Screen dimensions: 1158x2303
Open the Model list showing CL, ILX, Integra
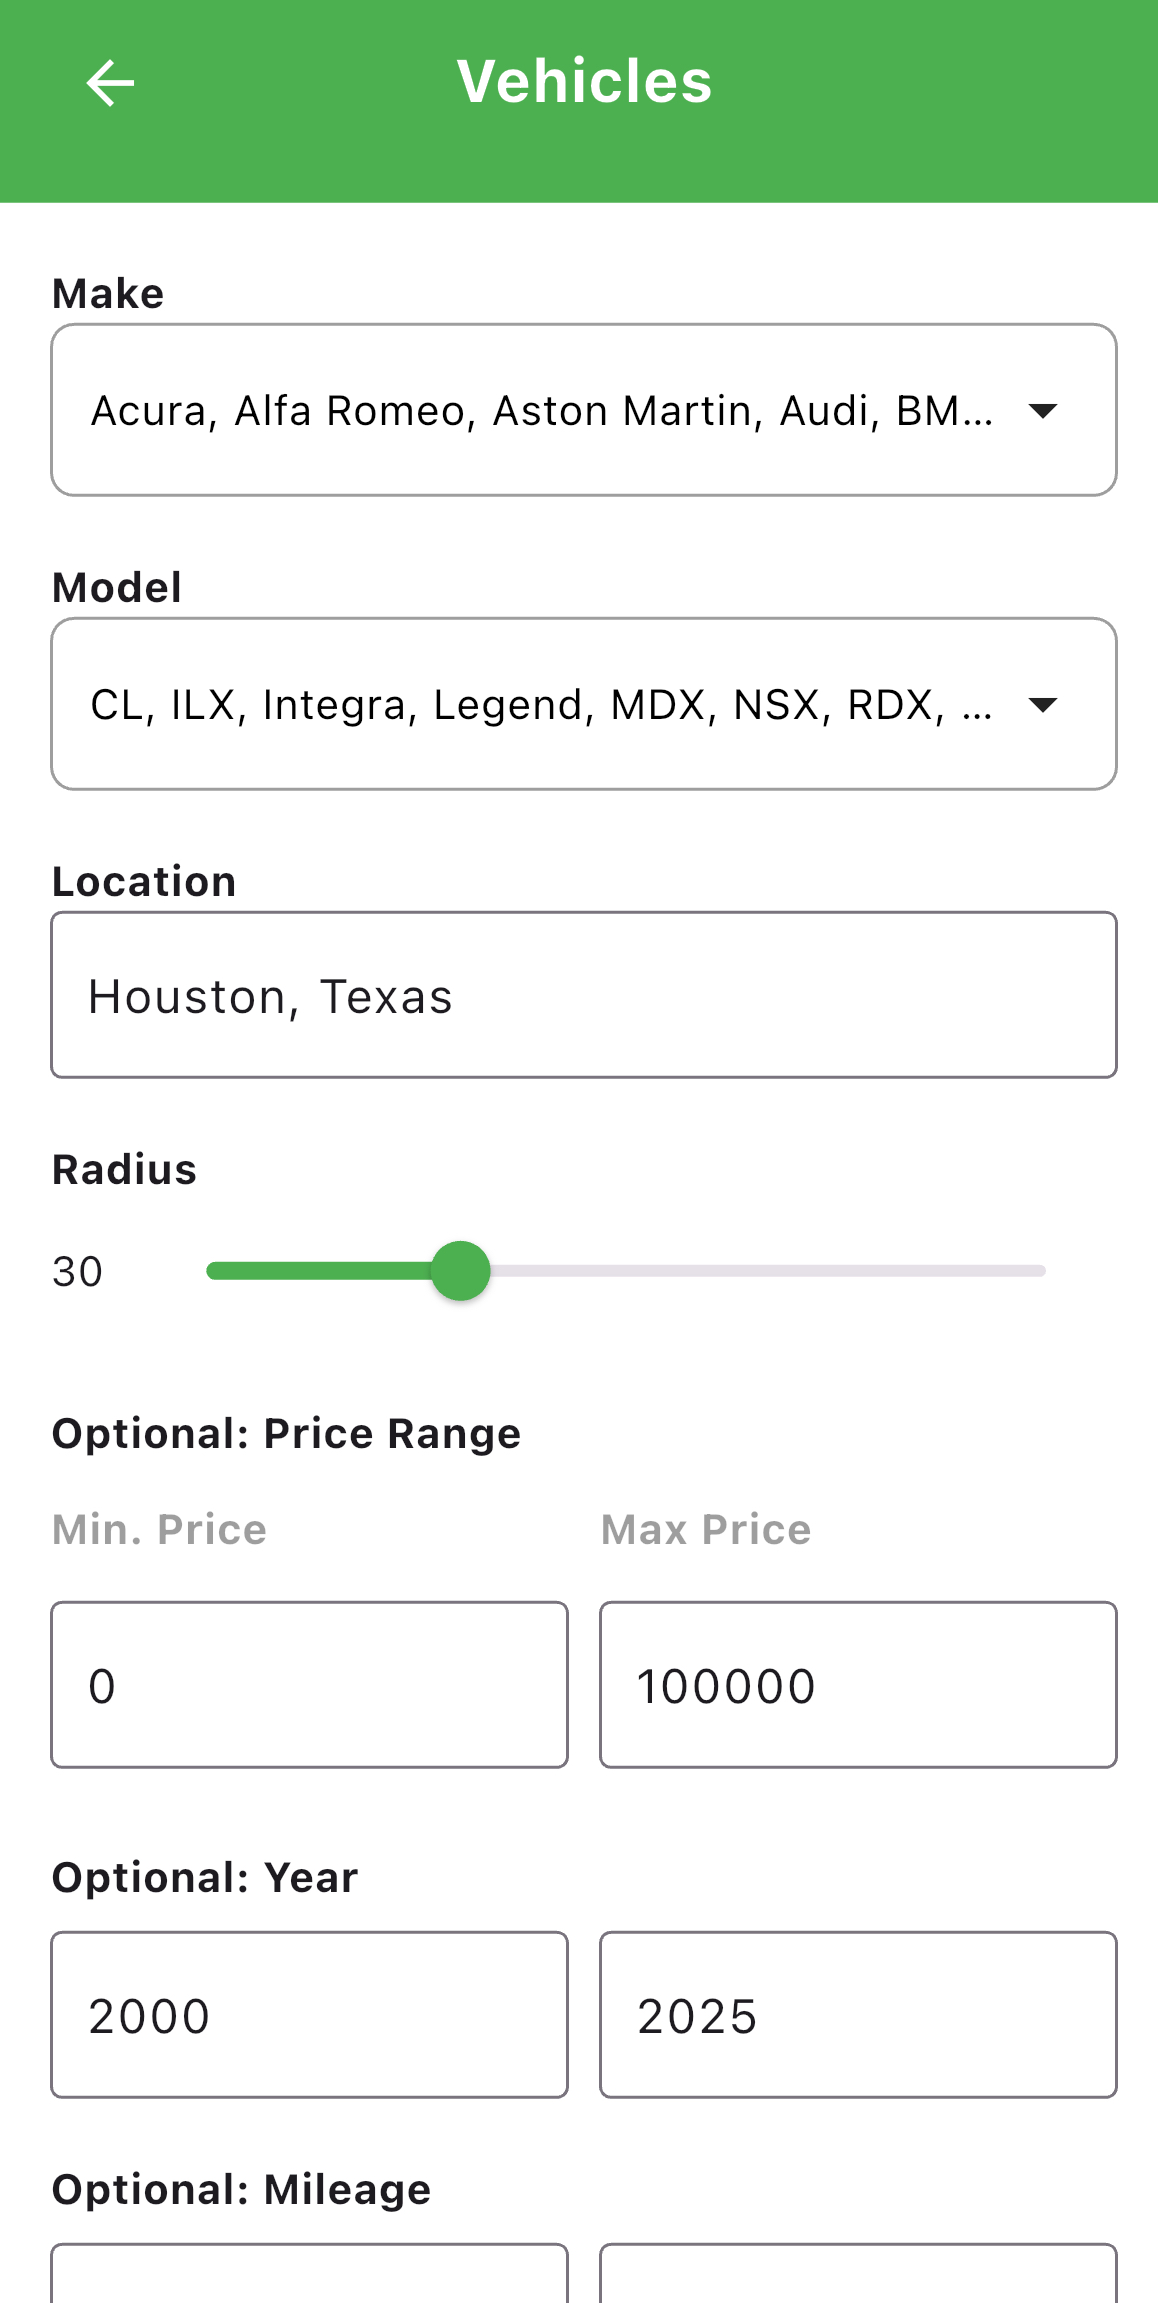click(x=540, y=704)
